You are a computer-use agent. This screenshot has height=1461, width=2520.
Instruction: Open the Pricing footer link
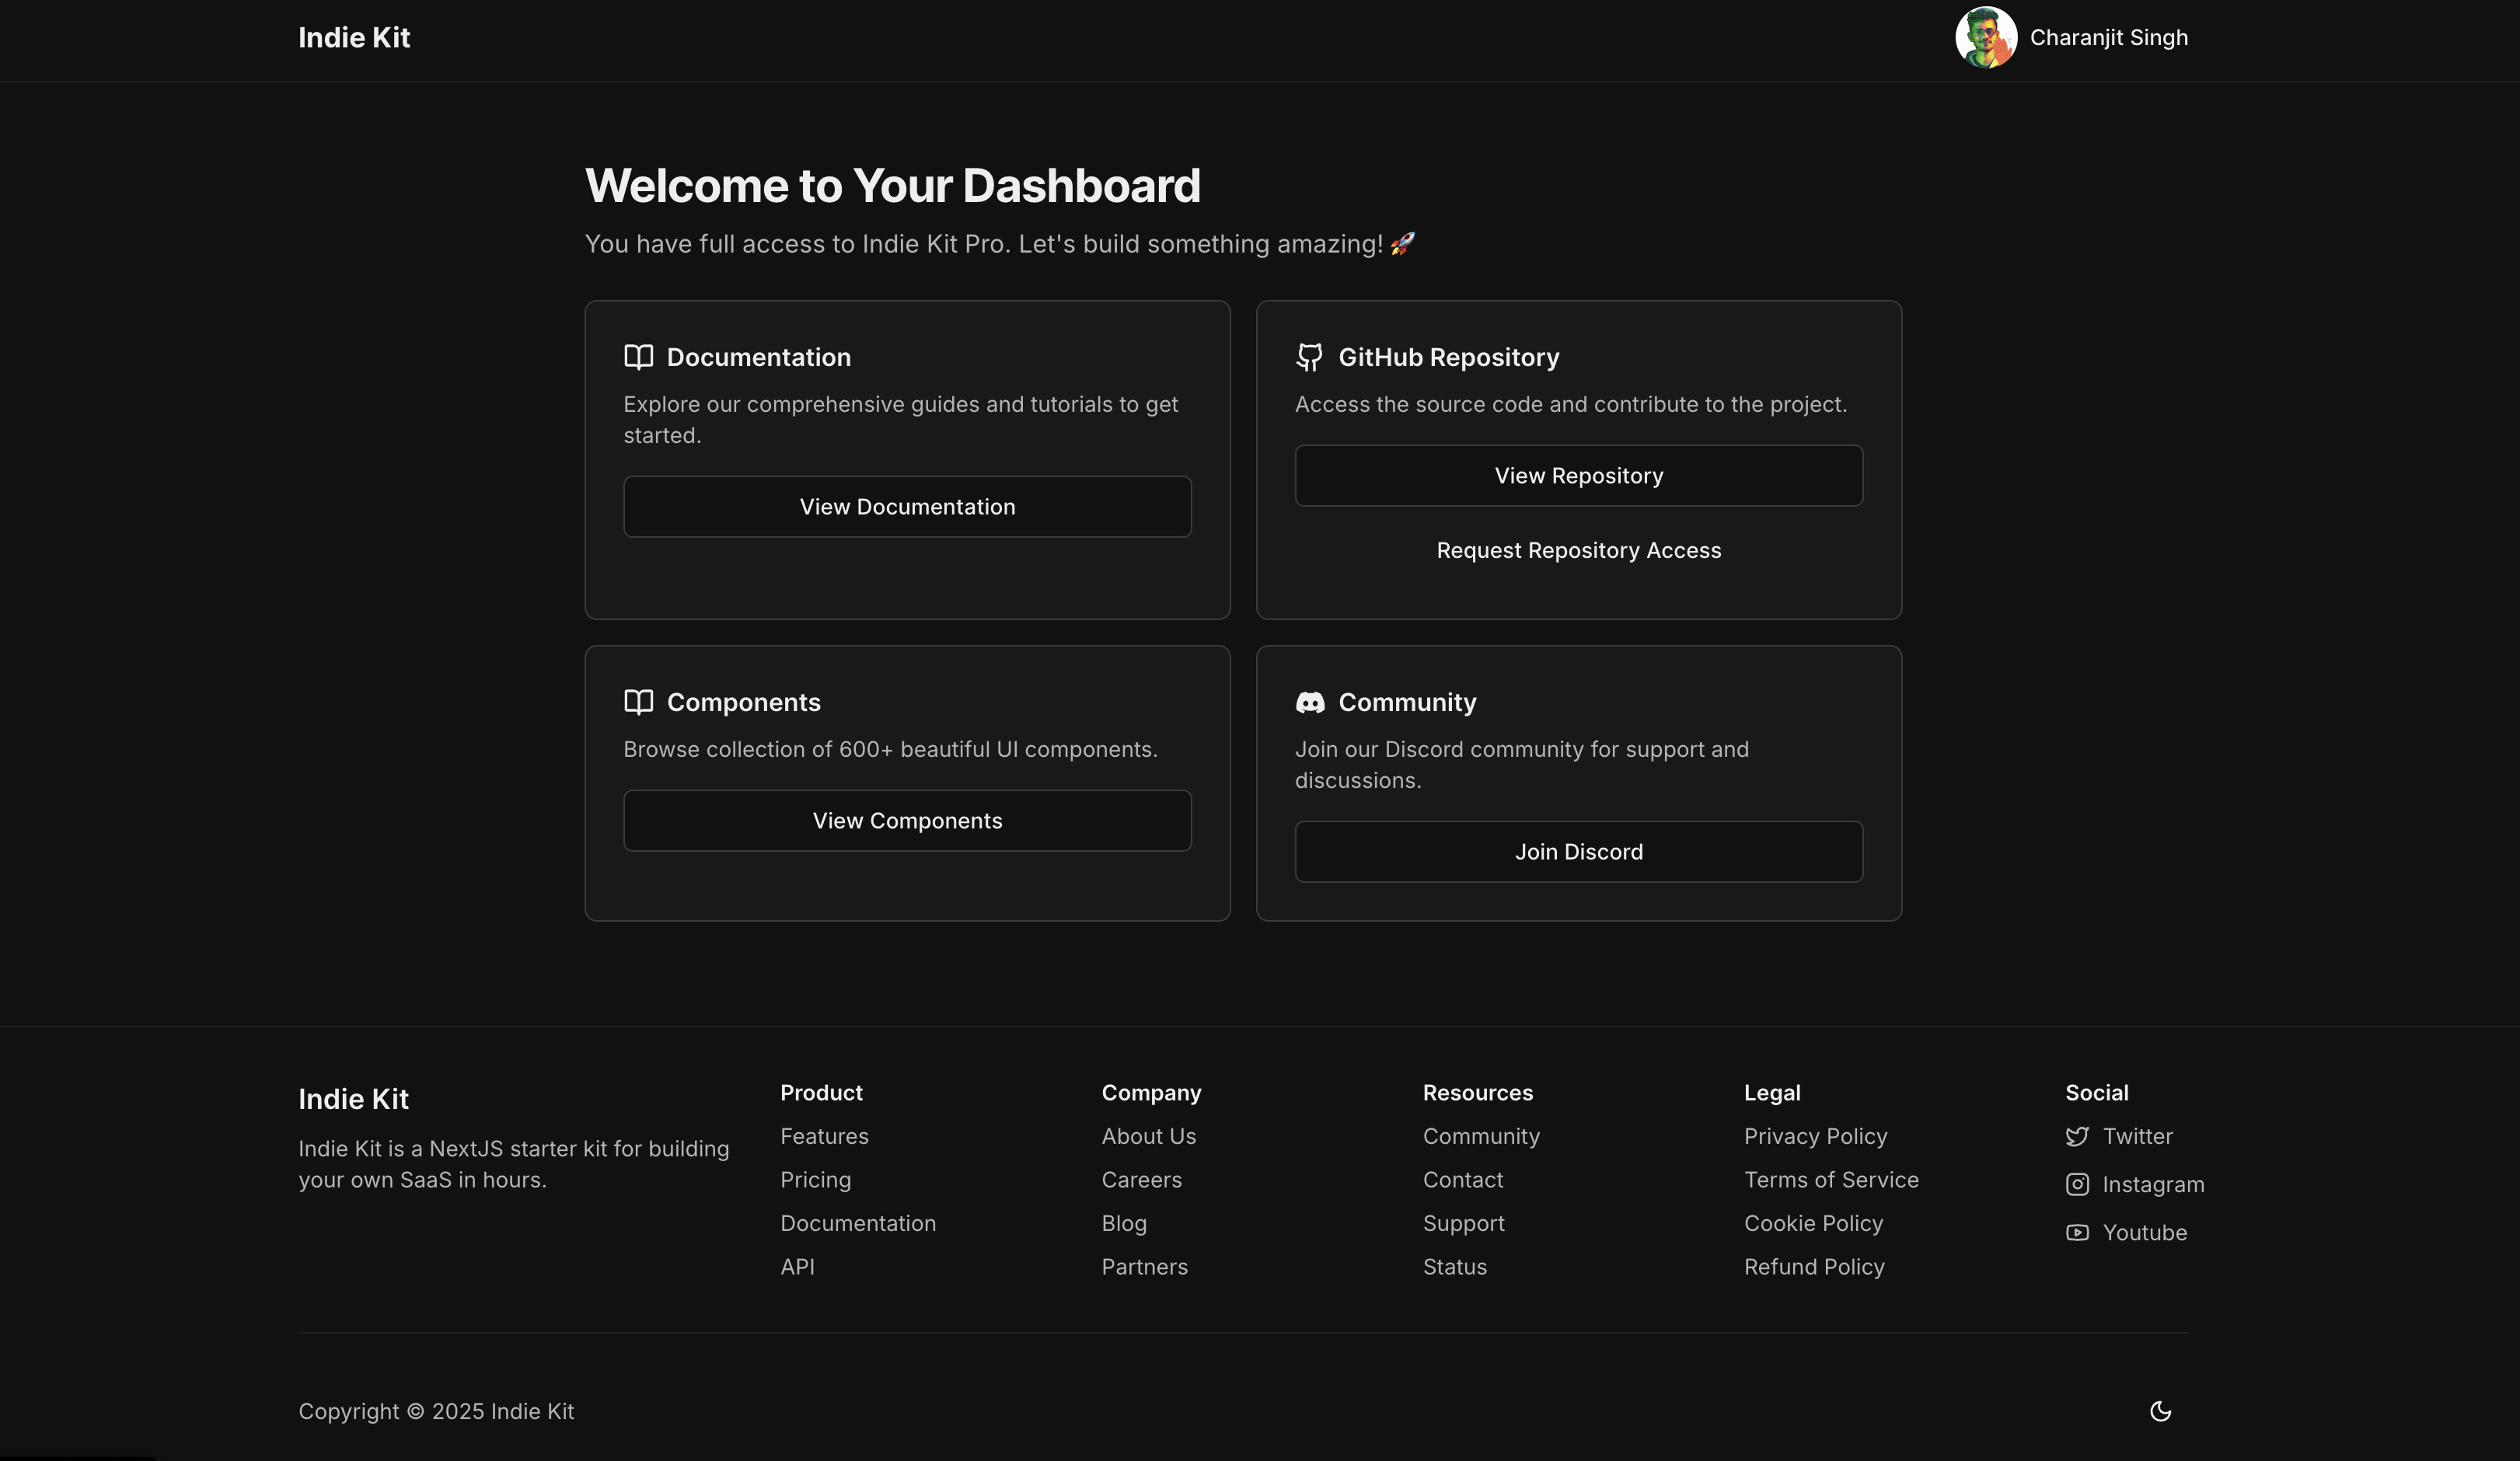point(815,1180)
